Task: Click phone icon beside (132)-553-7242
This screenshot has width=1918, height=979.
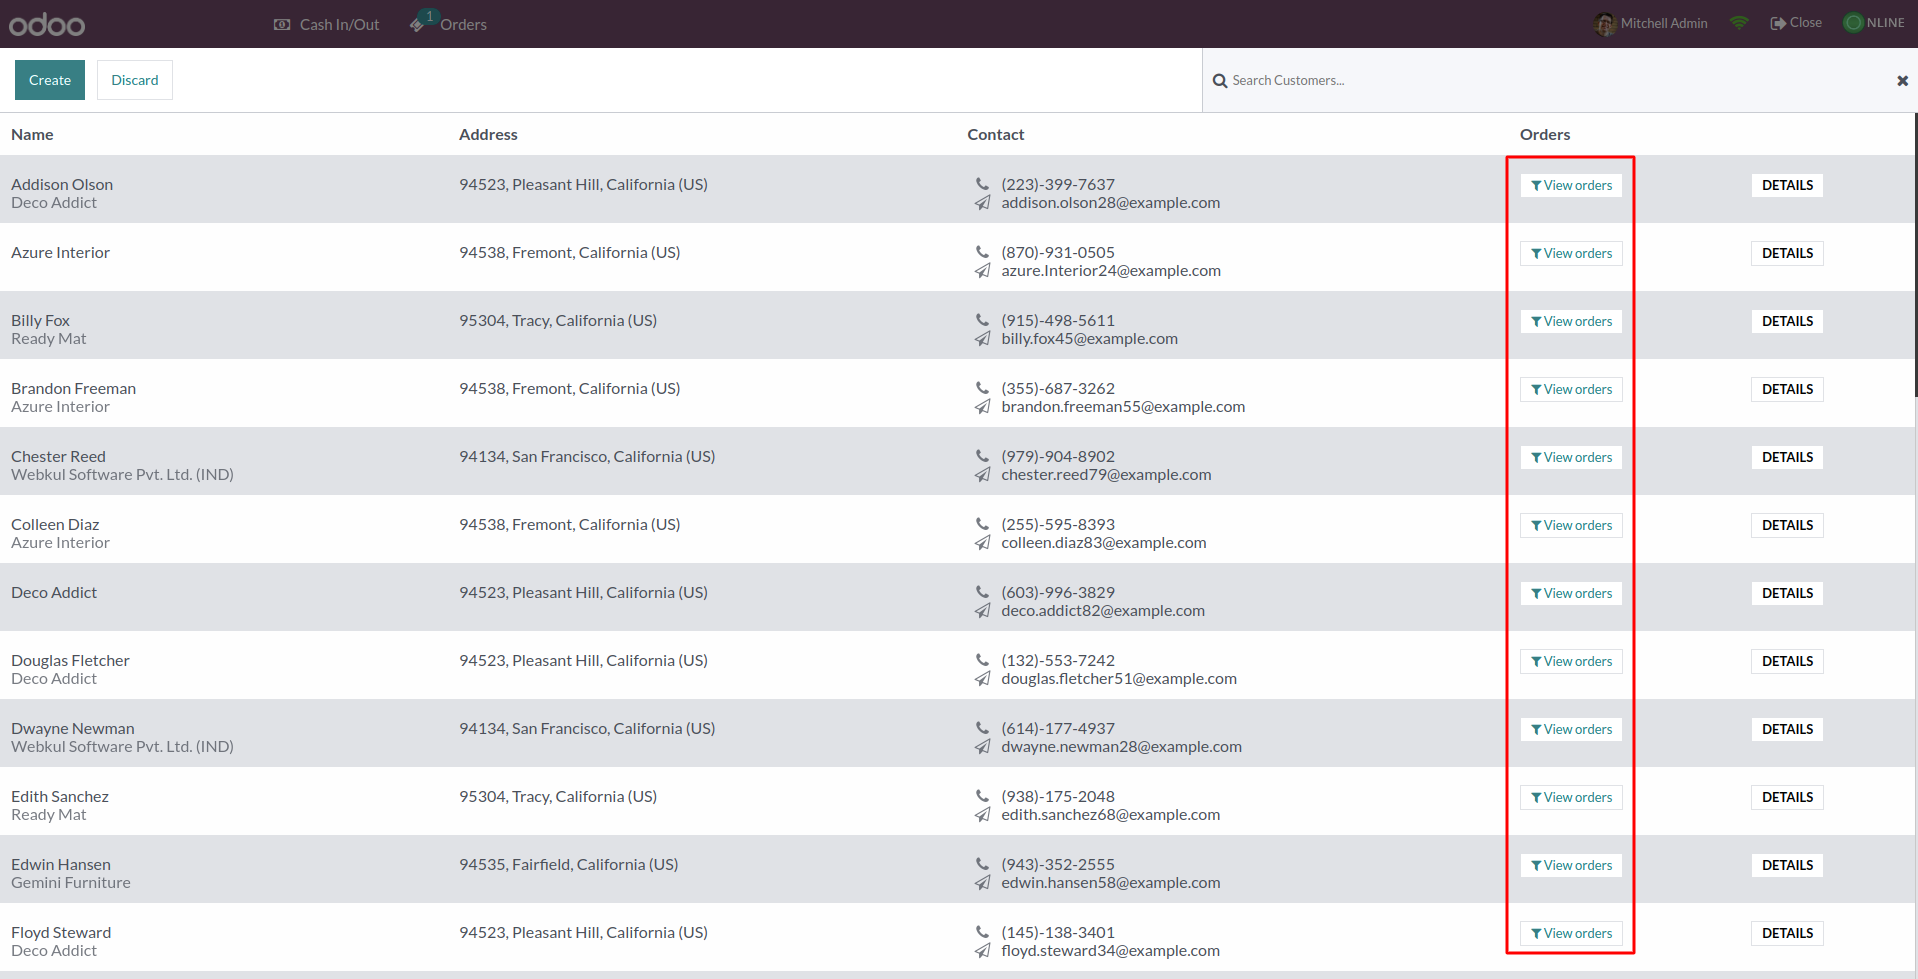Action: point(982,660)
